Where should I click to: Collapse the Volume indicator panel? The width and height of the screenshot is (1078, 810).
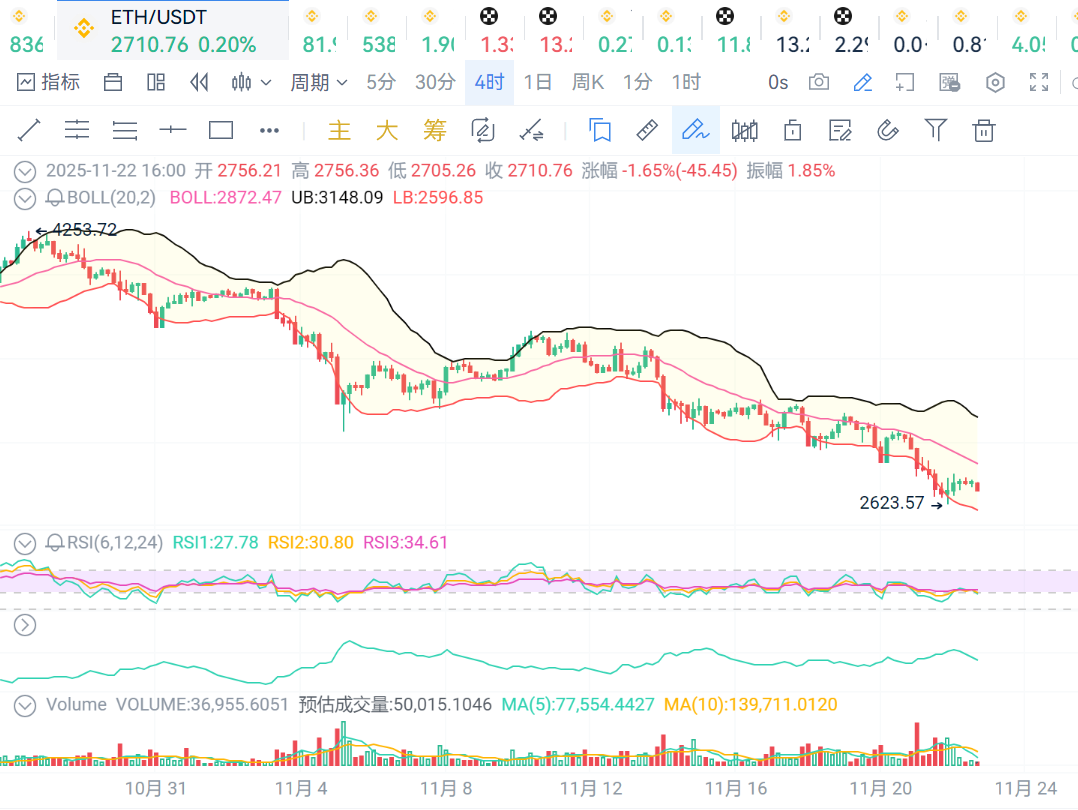click(x=25, y=705)
